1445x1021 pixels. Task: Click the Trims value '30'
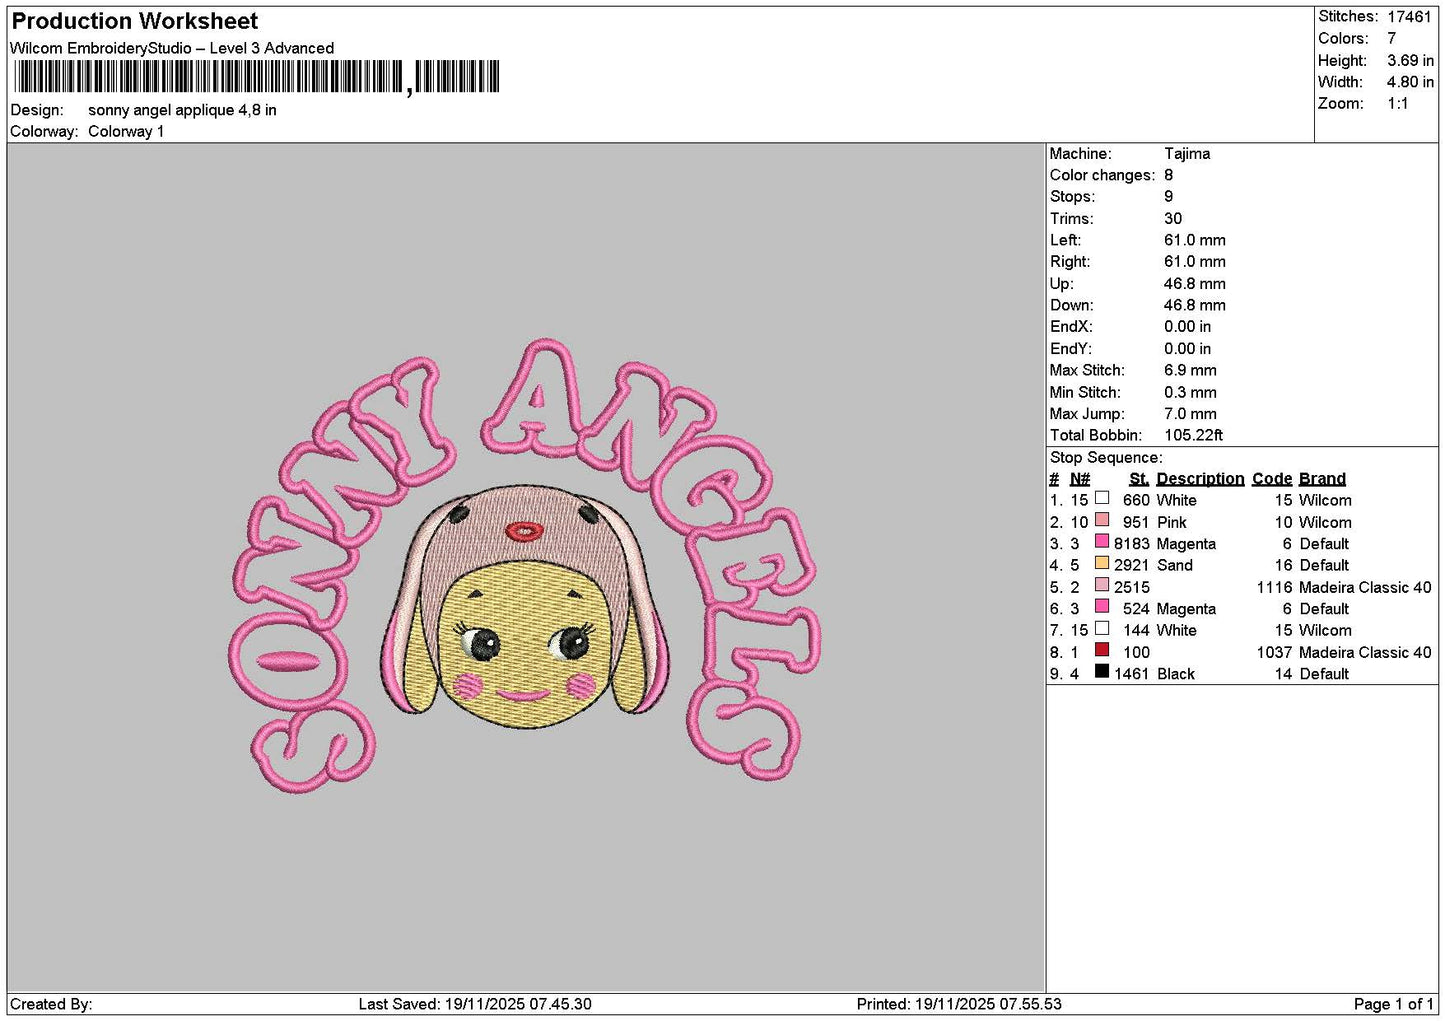click(1173, 218)
